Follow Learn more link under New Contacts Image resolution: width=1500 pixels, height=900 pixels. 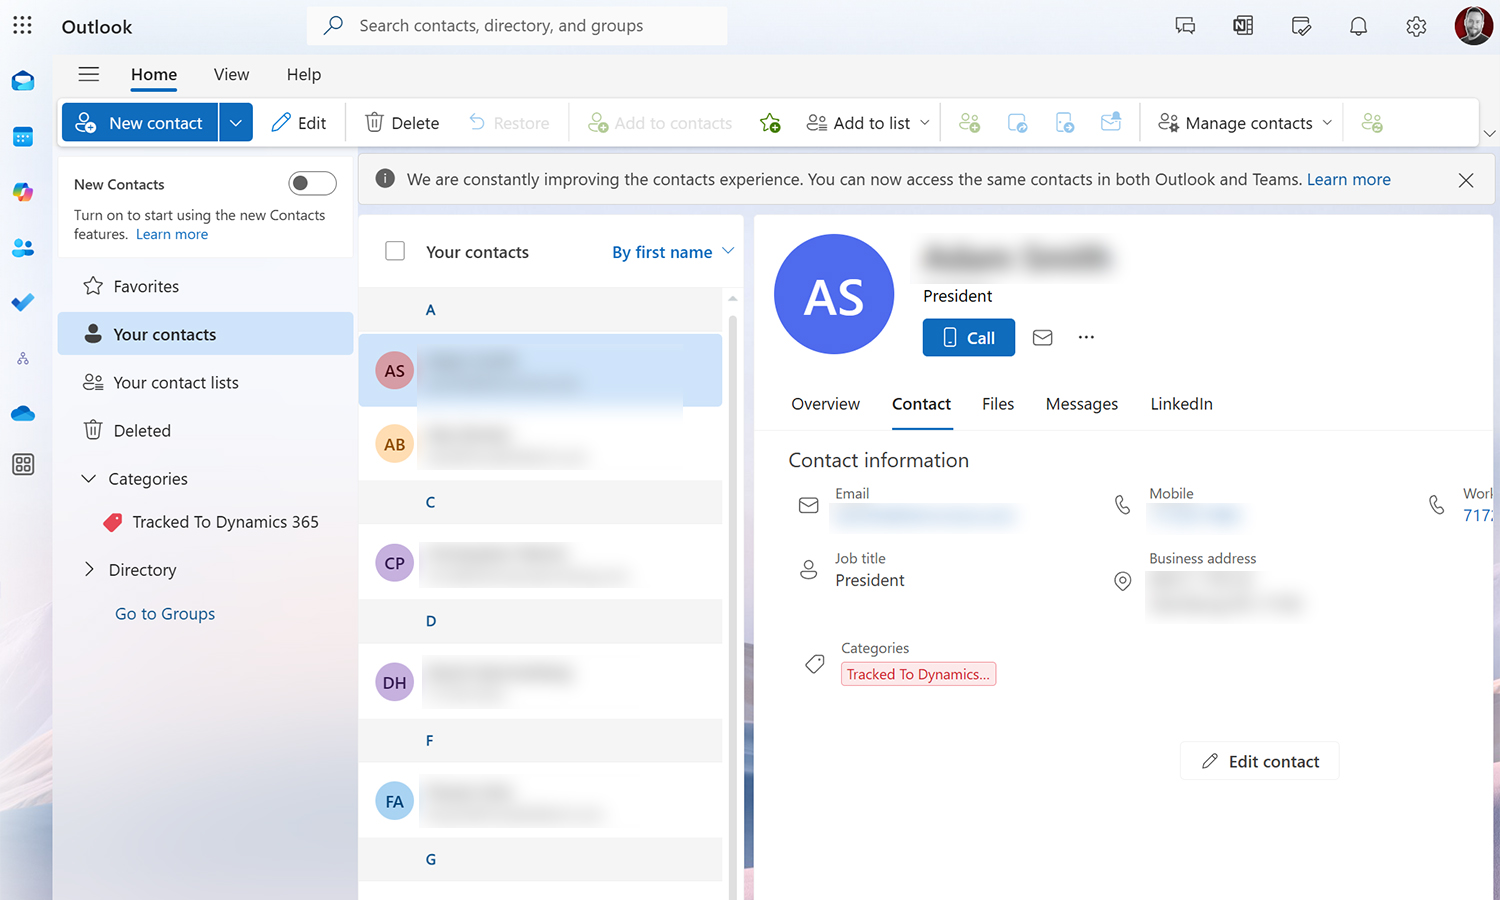click(172, 234)
